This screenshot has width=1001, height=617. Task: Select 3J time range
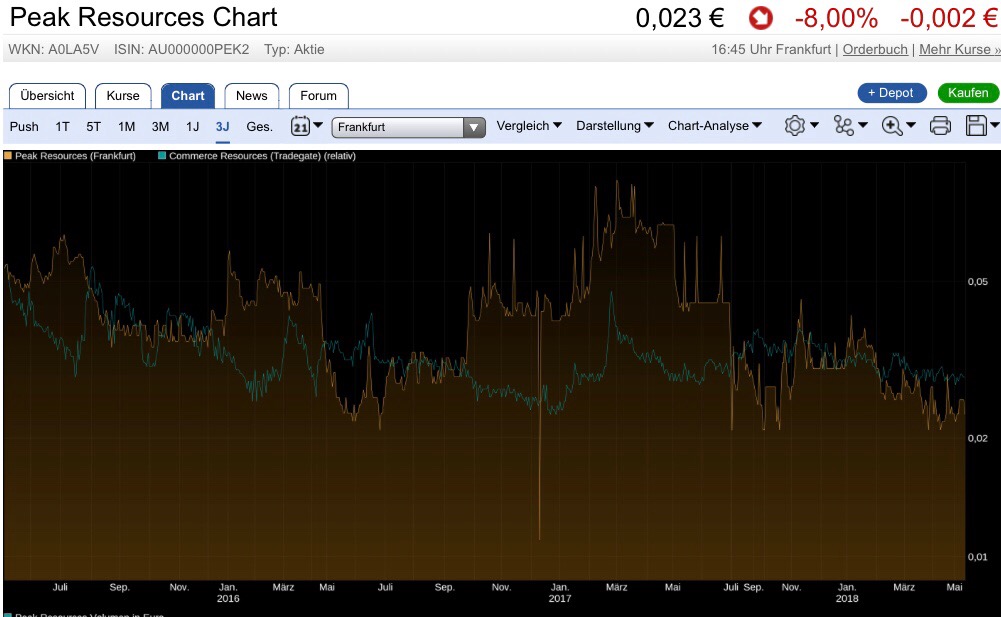(223, 126)
